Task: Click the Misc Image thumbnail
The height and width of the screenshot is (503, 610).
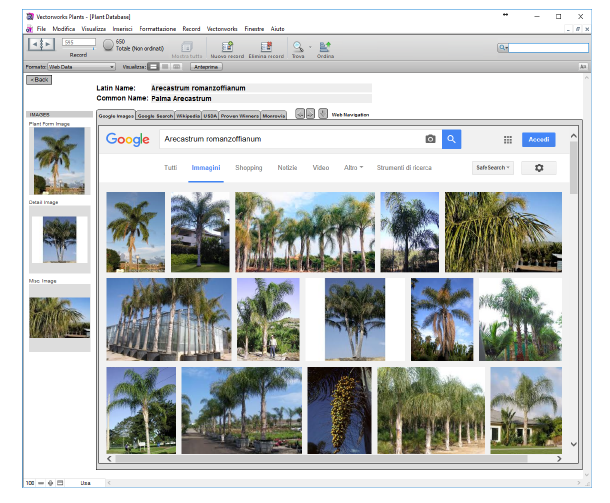Action: click(x=60, y=318)
